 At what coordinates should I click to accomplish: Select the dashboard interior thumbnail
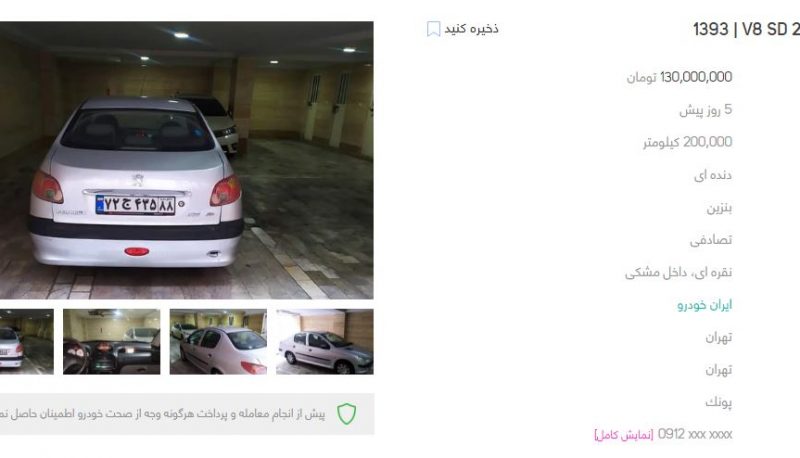(112, 342)
